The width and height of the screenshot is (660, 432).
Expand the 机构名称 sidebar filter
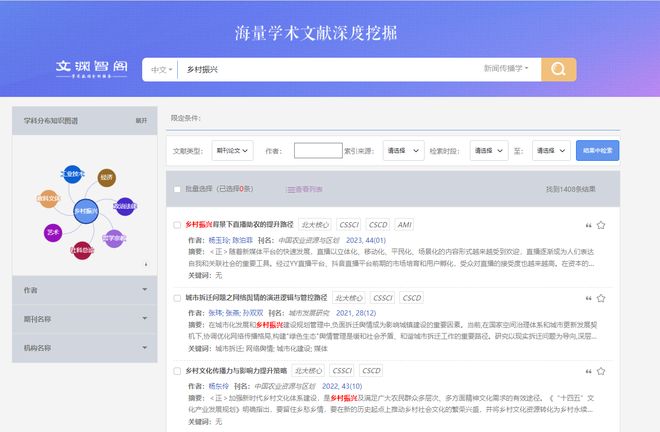tap(85, 348)
